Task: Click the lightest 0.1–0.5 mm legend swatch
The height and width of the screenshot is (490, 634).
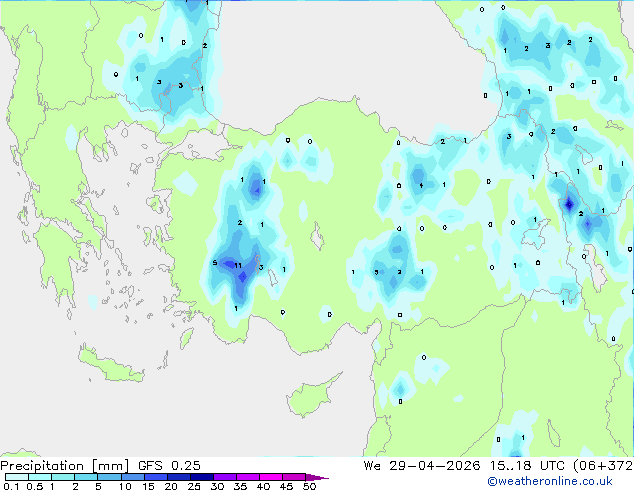Action: [x=17, y=477]
